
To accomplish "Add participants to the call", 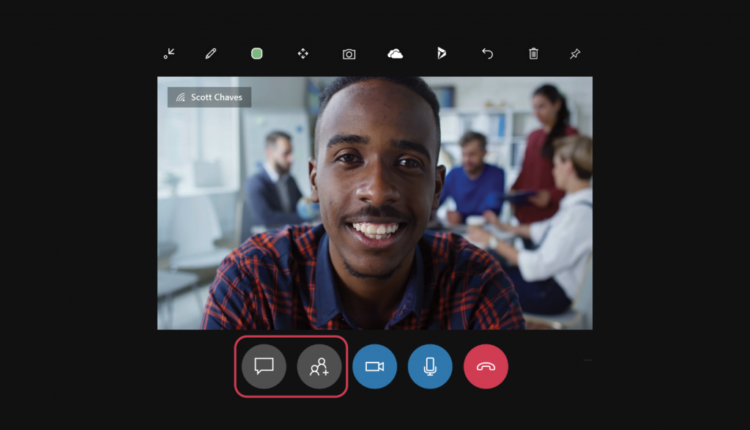I will (x=319, y=367).
